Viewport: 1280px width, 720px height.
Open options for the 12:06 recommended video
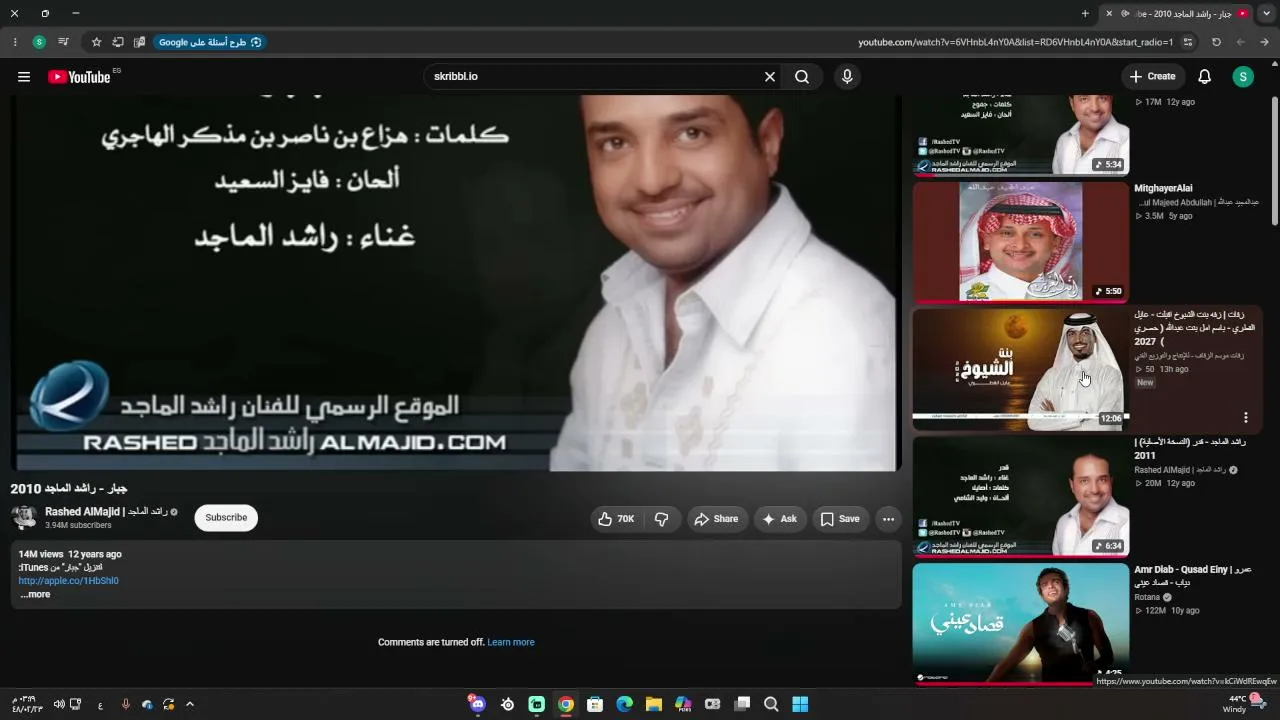point(1246,417)
